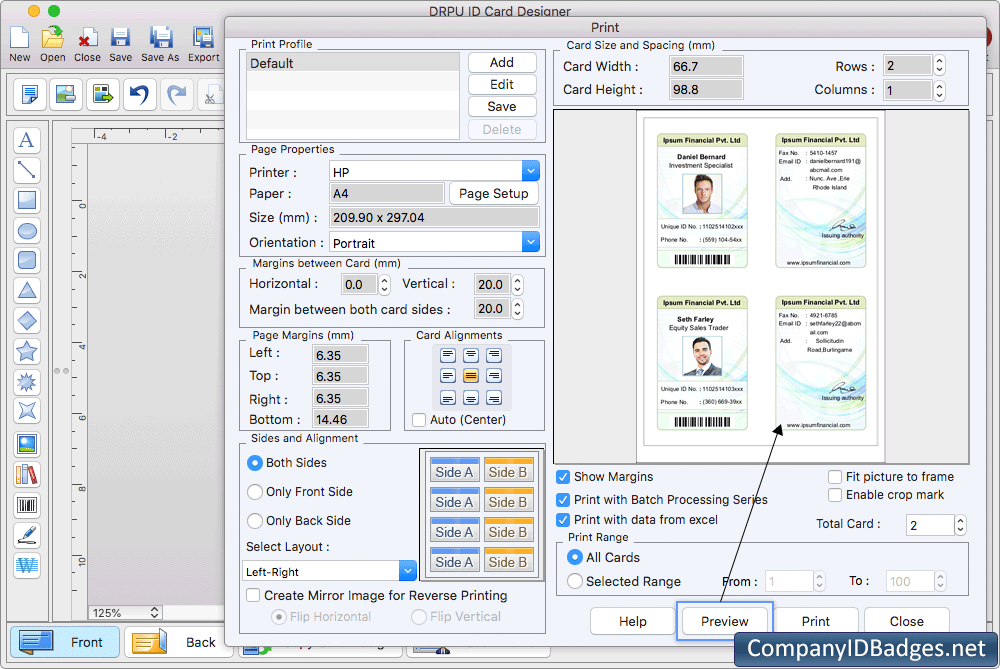
Task: Select the Diamond shape tool
Action: 27,321
